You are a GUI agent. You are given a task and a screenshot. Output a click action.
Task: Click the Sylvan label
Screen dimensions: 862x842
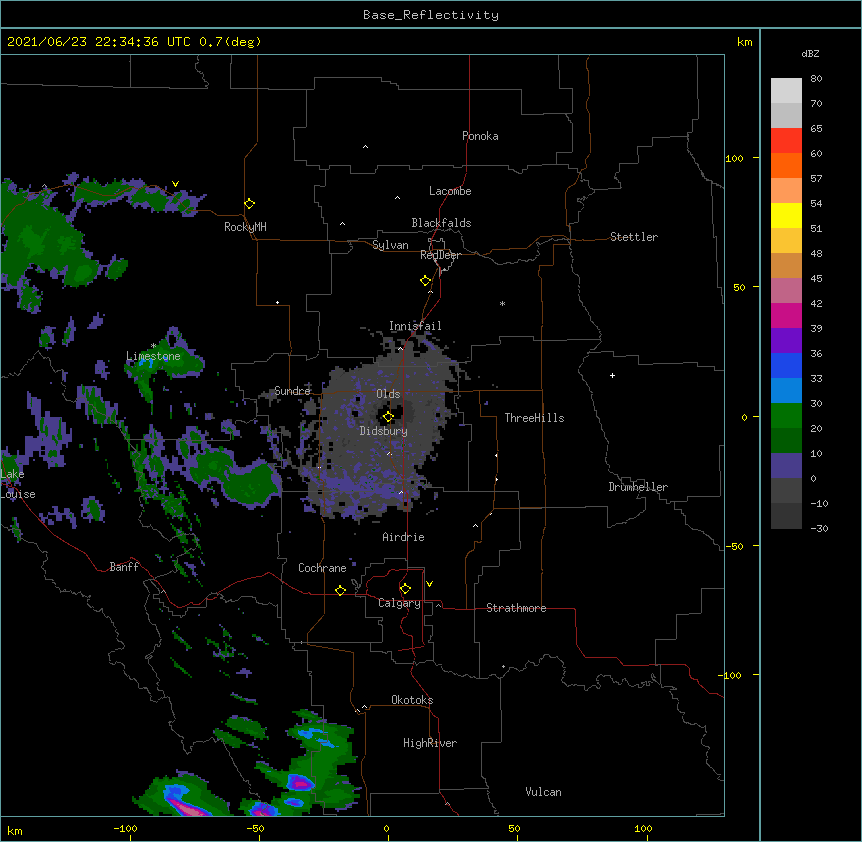pyautogui.click(x=390, y=245)
